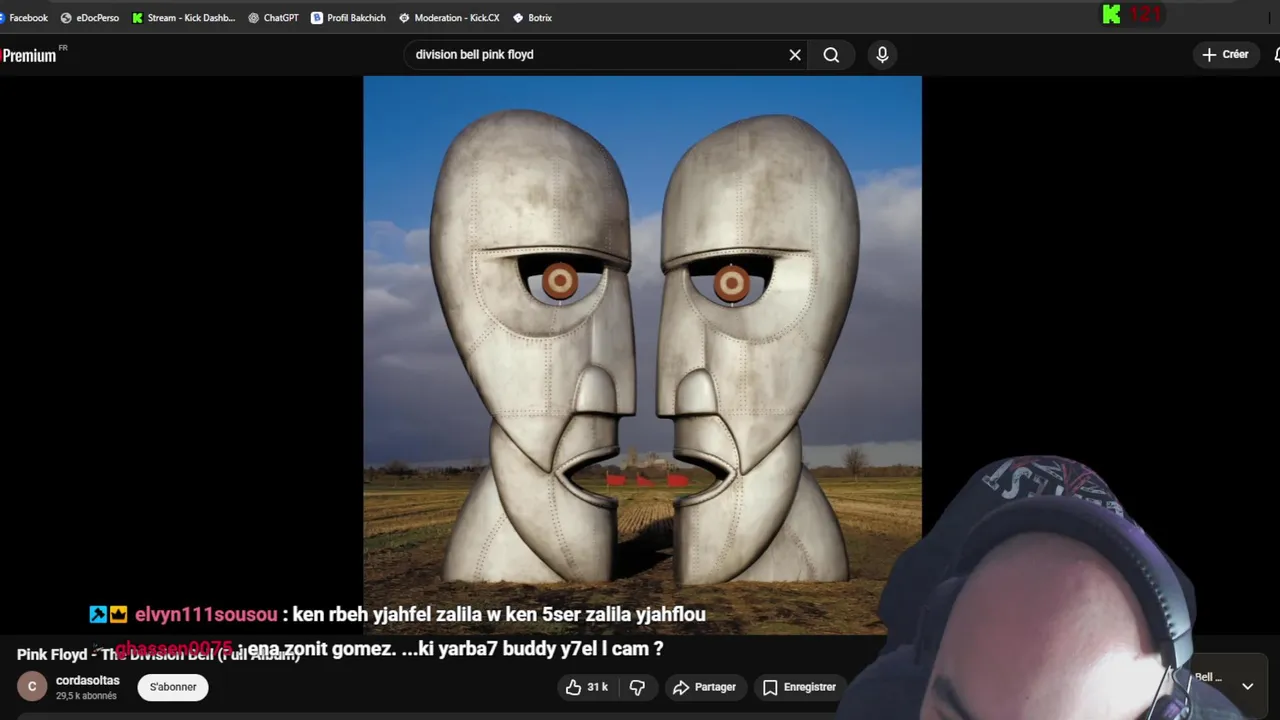Click the Enregistrer save button

(800, 687)
